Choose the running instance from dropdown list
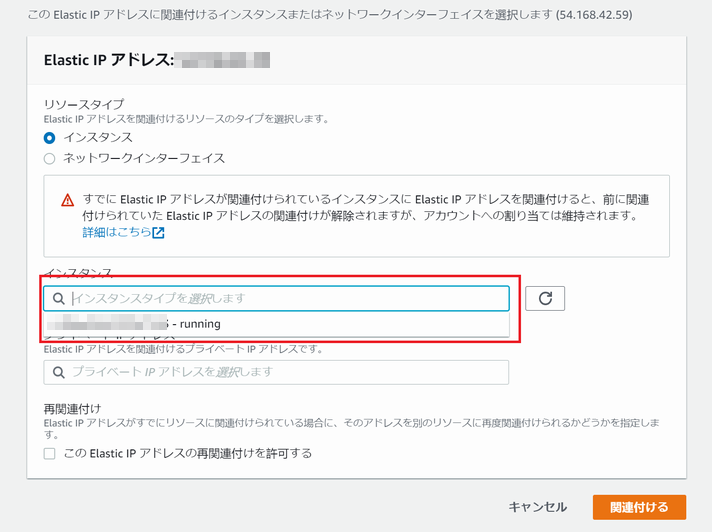The image size is (712, 532). pos(276,324)
